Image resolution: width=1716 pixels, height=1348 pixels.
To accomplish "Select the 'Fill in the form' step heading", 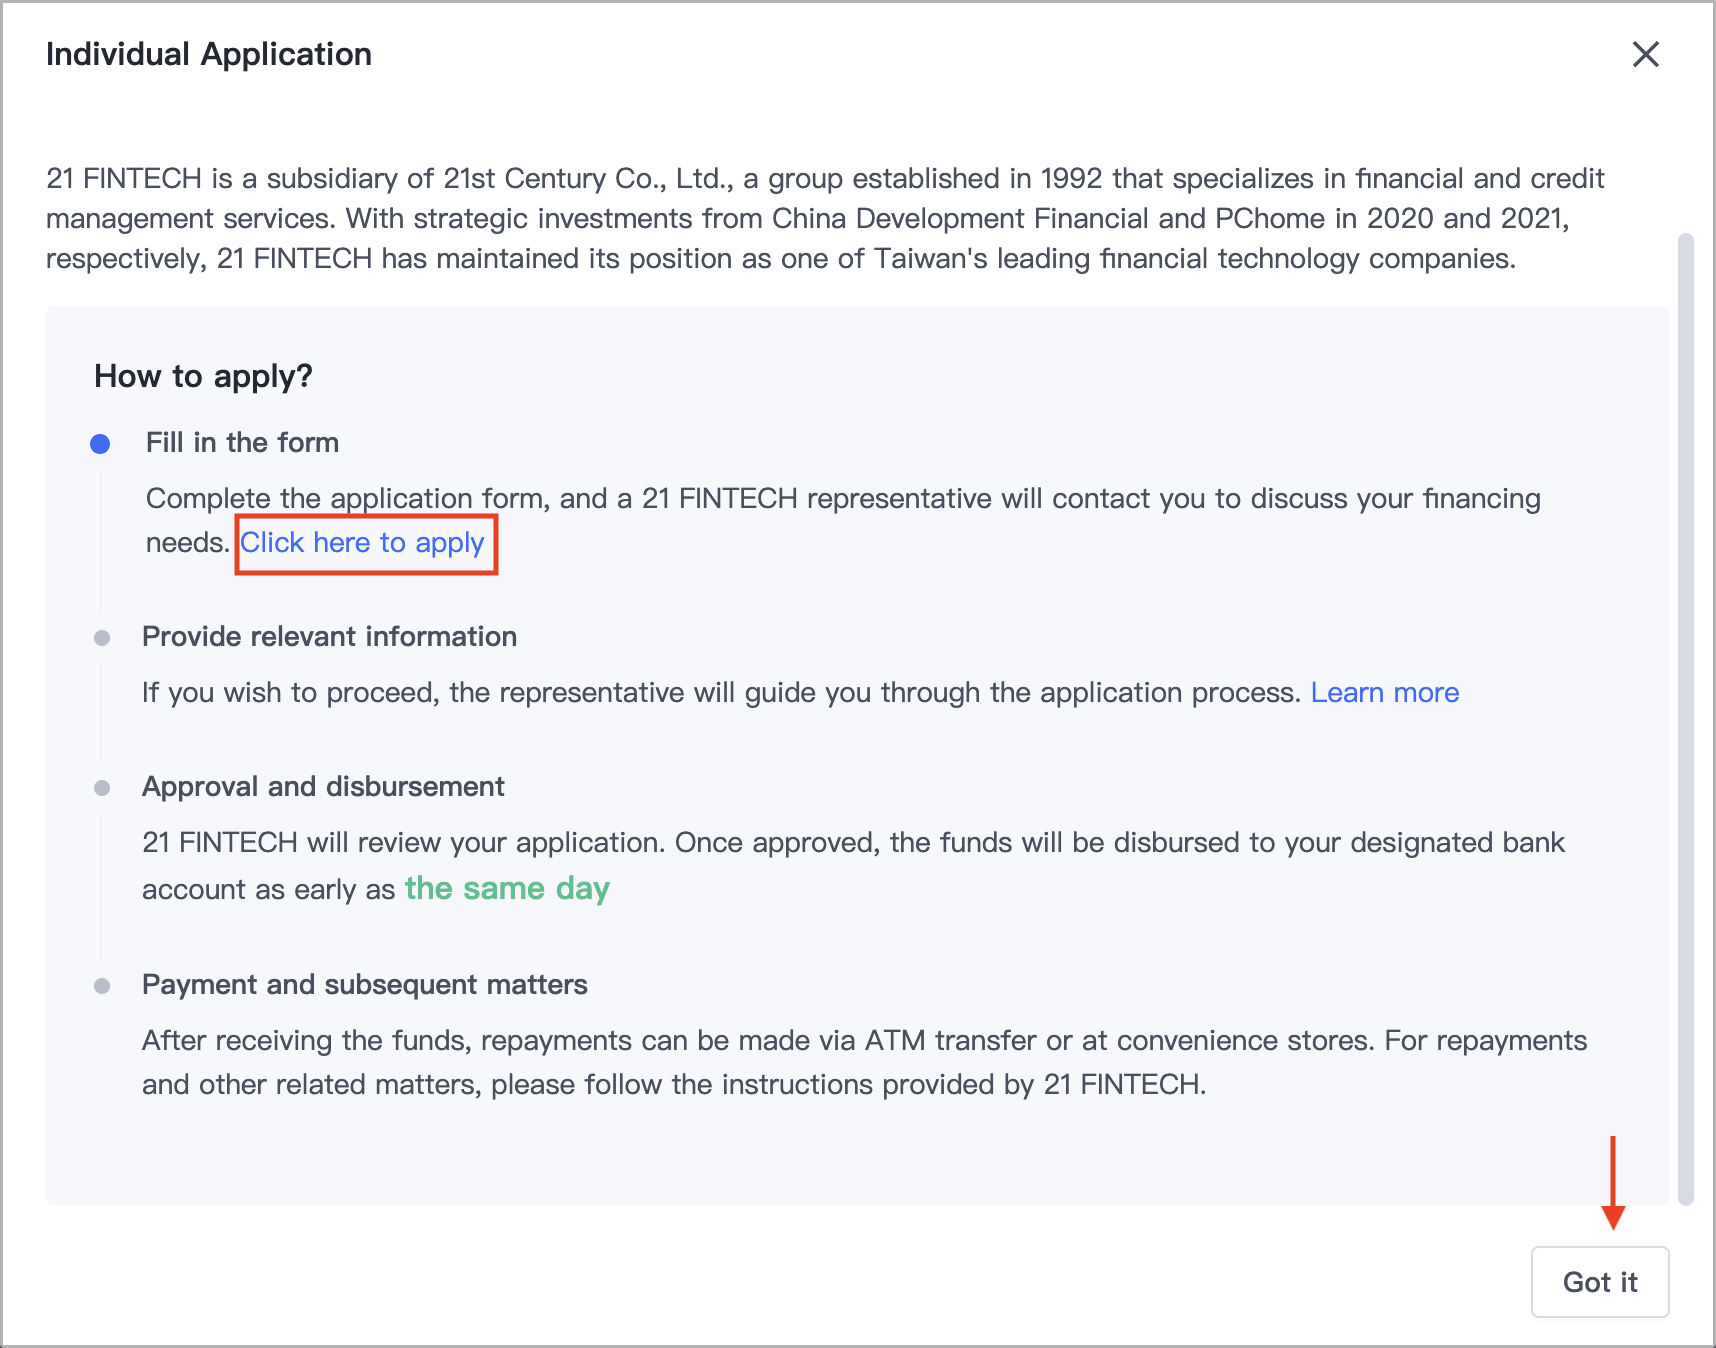I will [x=242, y=442].
